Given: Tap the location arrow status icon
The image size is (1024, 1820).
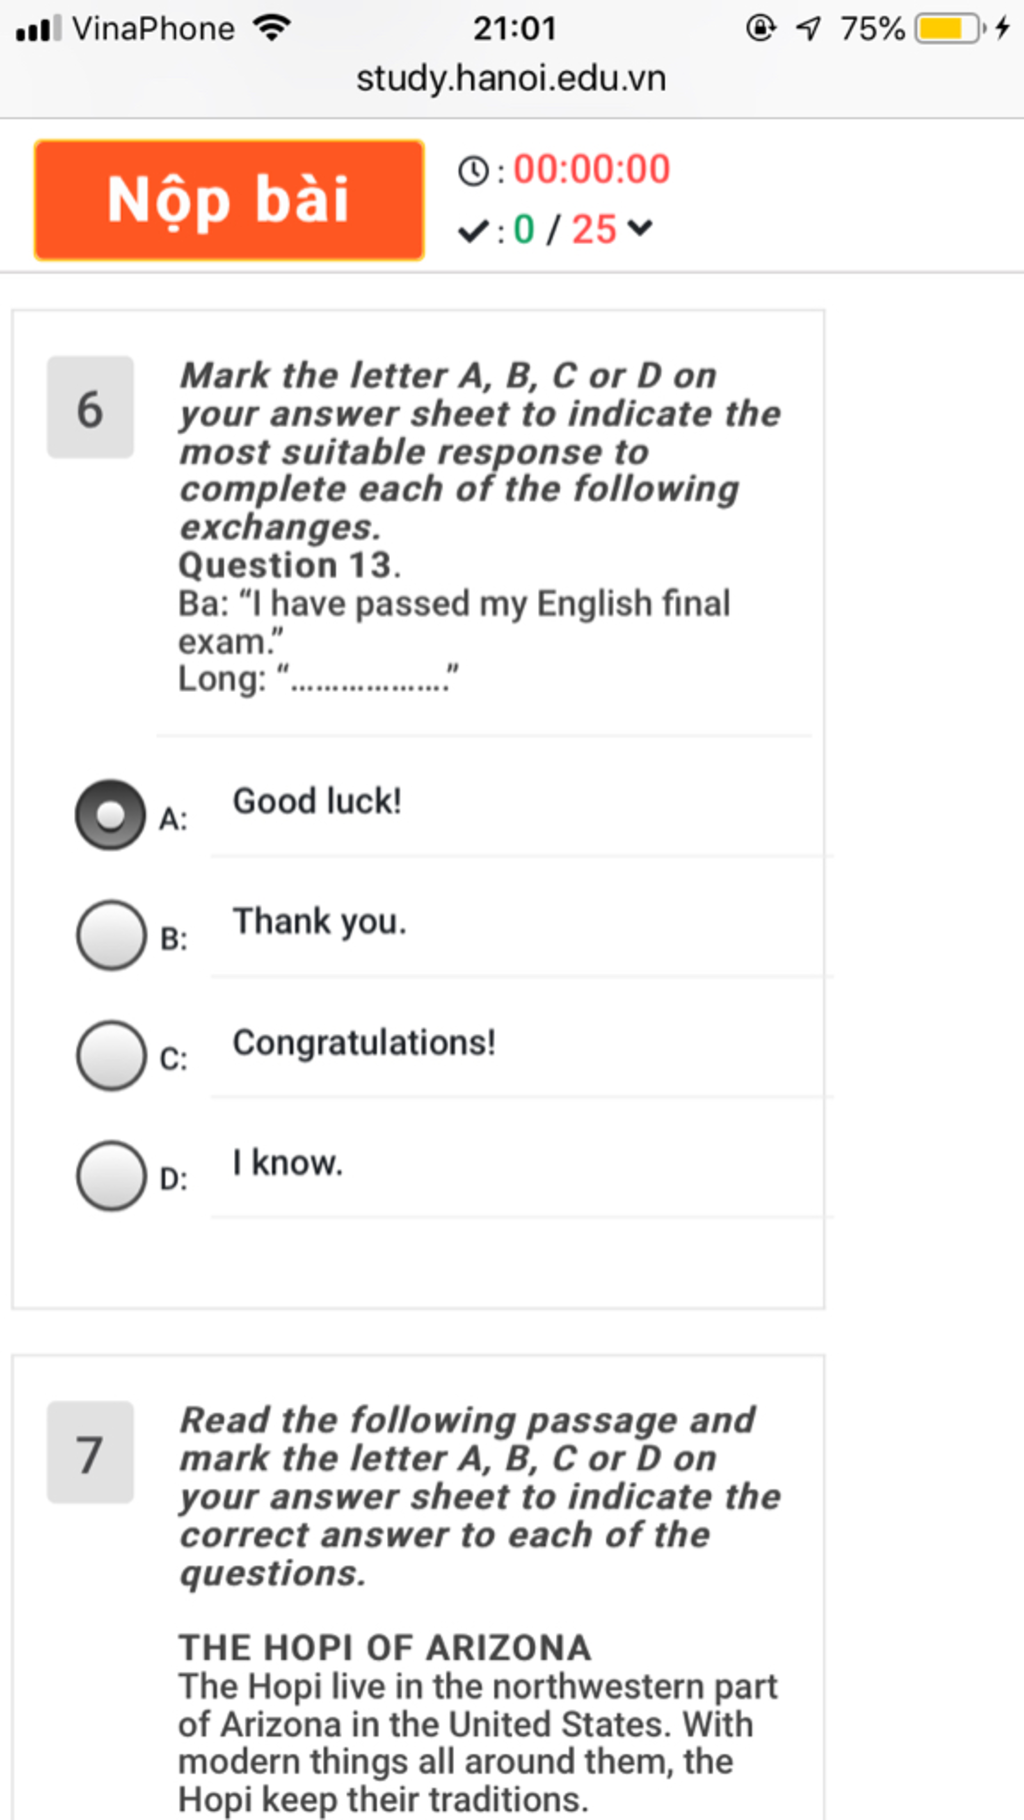Looking at the screenshot, I should (808, 28).
